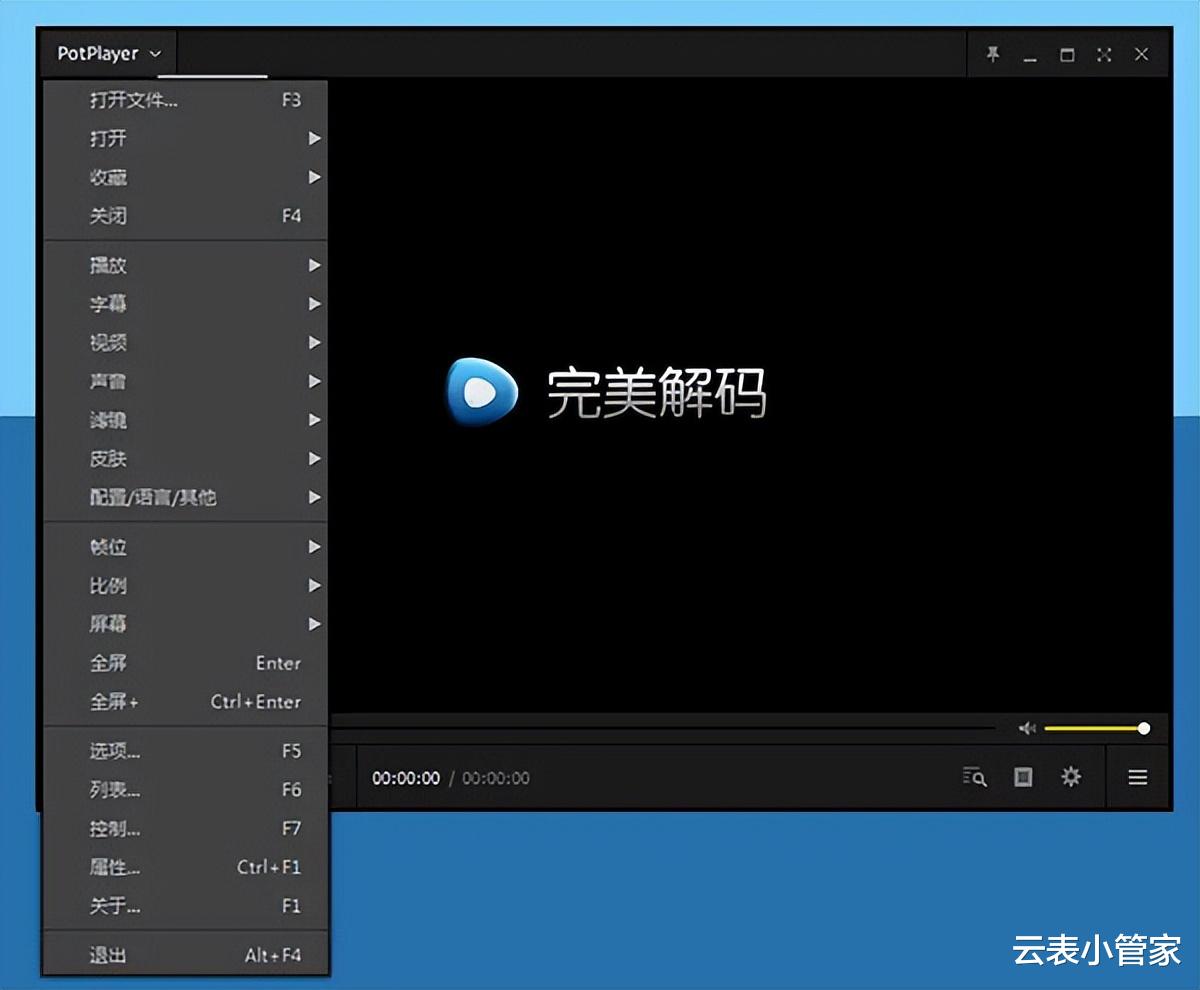Choose 全屏+ Ctrl+Enter menu entry
Viewport: 1200px width, 990px height.
(186, 702)
